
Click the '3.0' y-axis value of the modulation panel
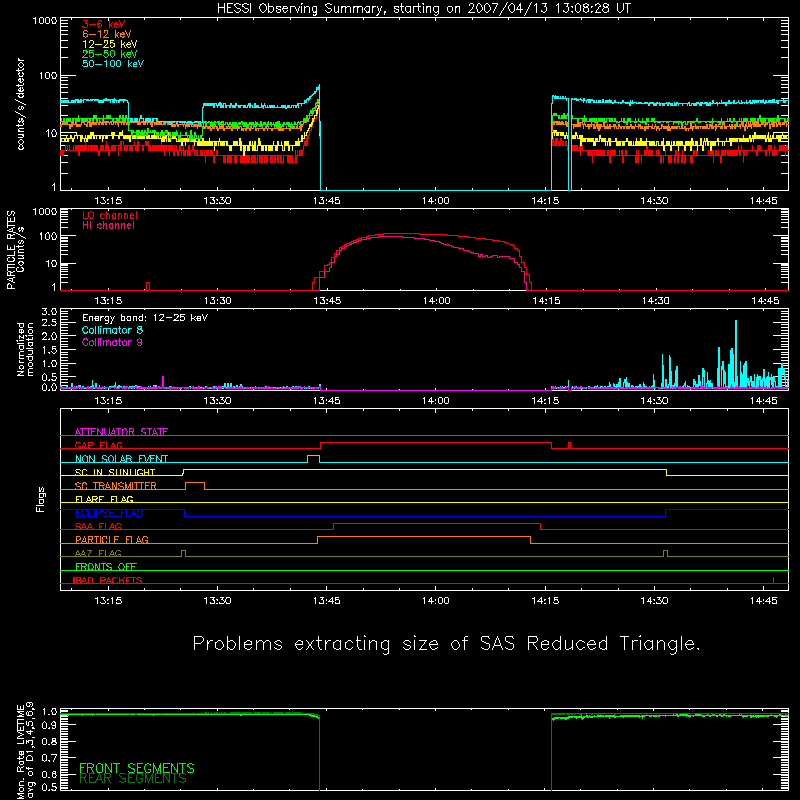pos(49,312)
